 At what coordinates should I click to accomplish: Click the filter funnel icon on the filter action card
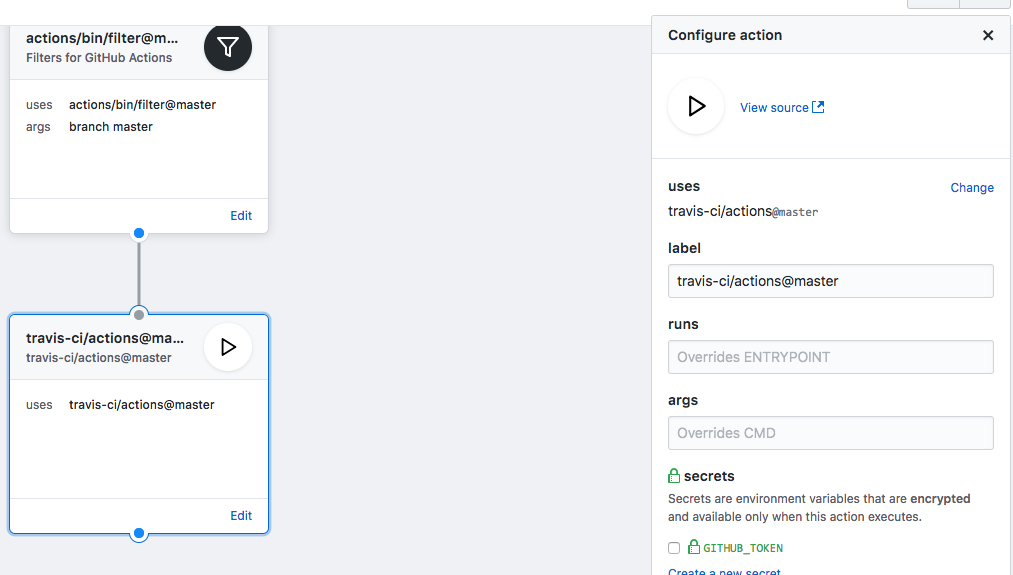228,47
